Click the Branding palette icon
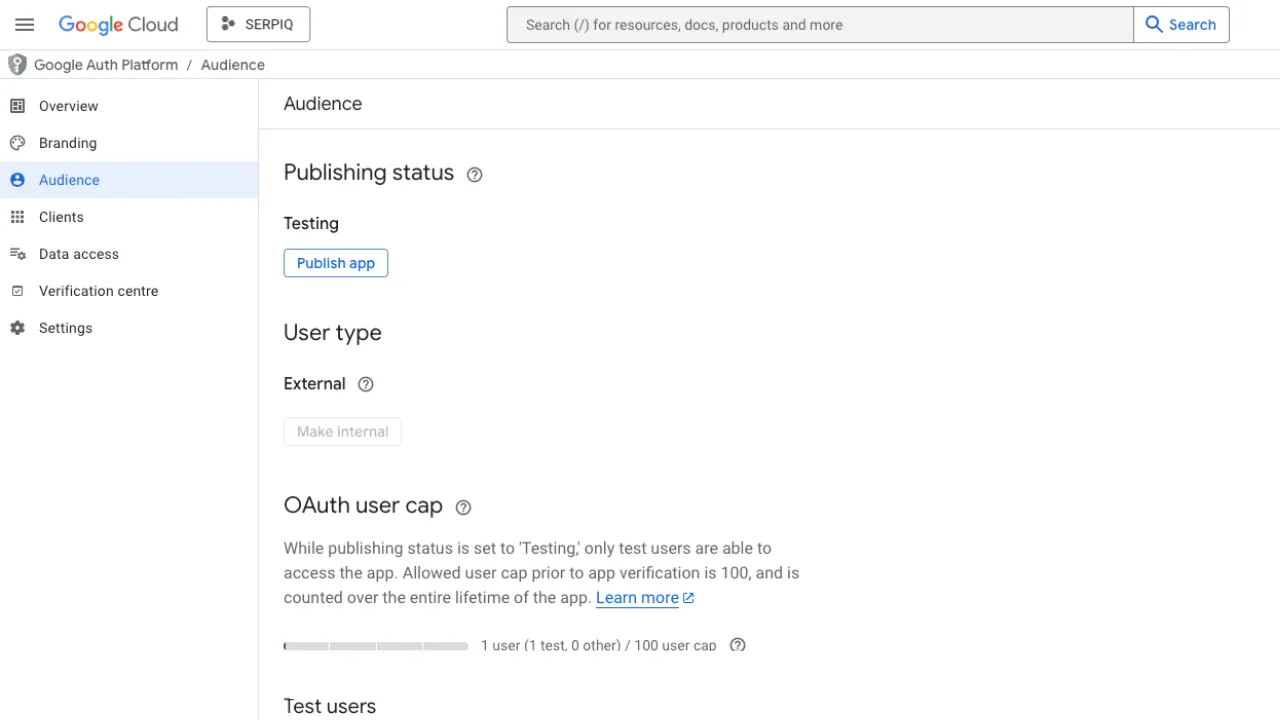This screenshot has height=720, width=1280. (17, 143)
